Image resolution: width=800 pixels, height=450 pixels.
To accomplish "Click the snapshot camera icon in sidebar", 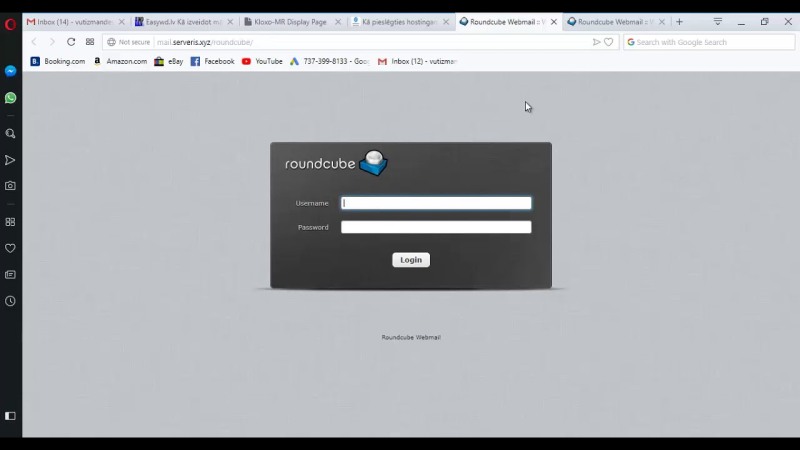I will pyautogui.click(x=10, y=186).
